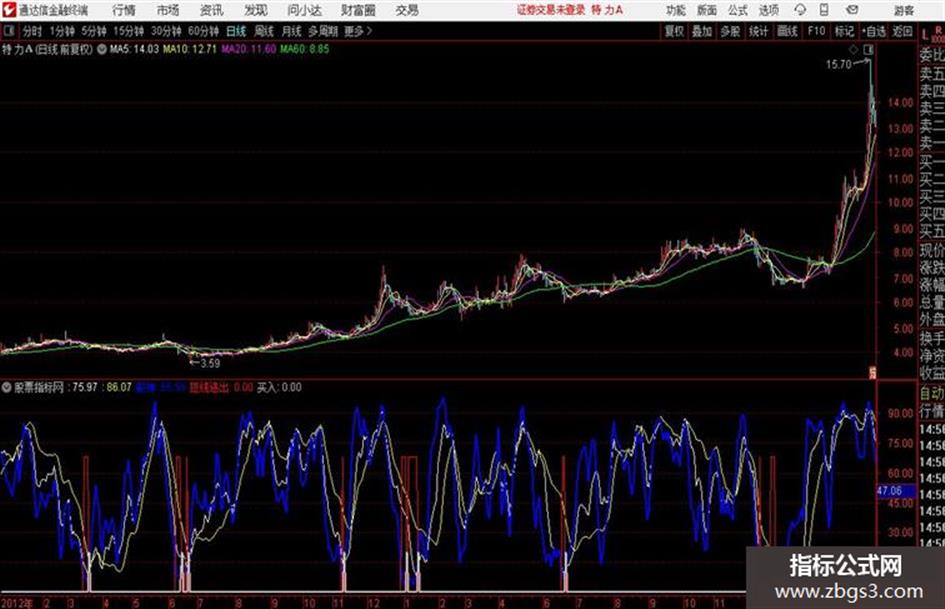Click the panel layout icon left of 分时
This screenshot has width=945, height=609.
8,31
